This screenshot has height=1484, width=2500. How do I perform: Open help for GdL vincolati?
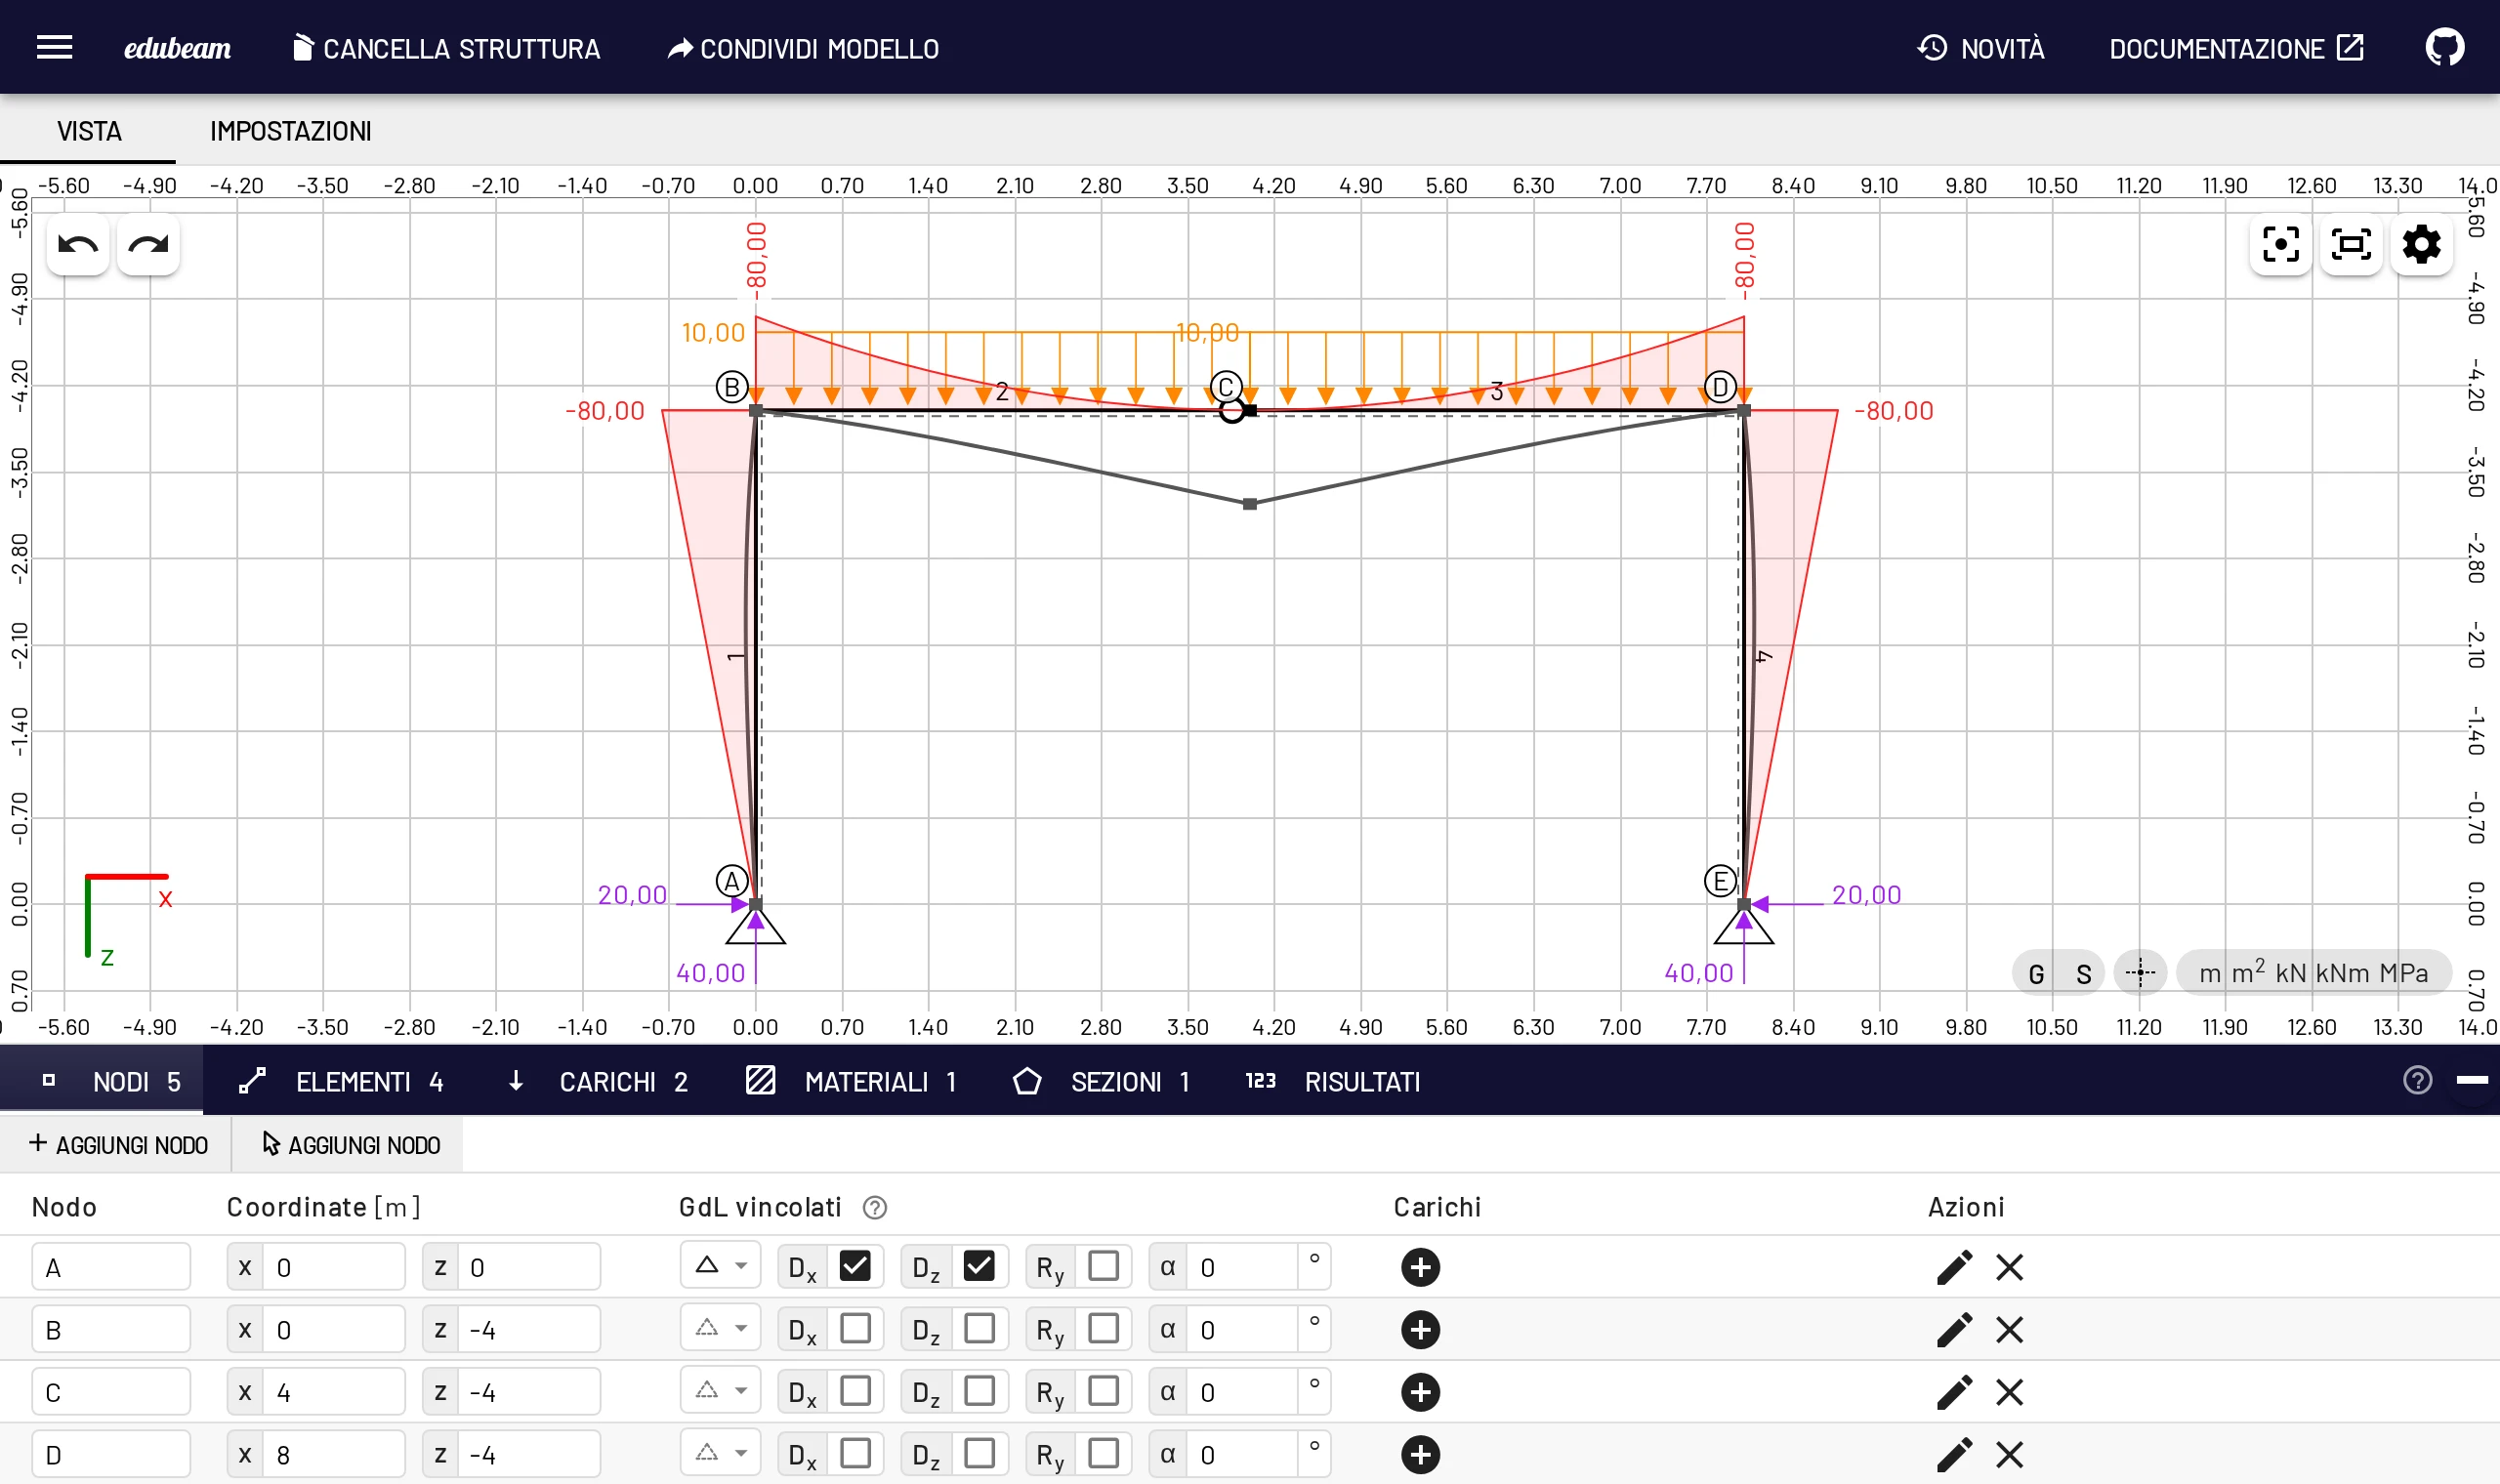[x=874, y=1208]
